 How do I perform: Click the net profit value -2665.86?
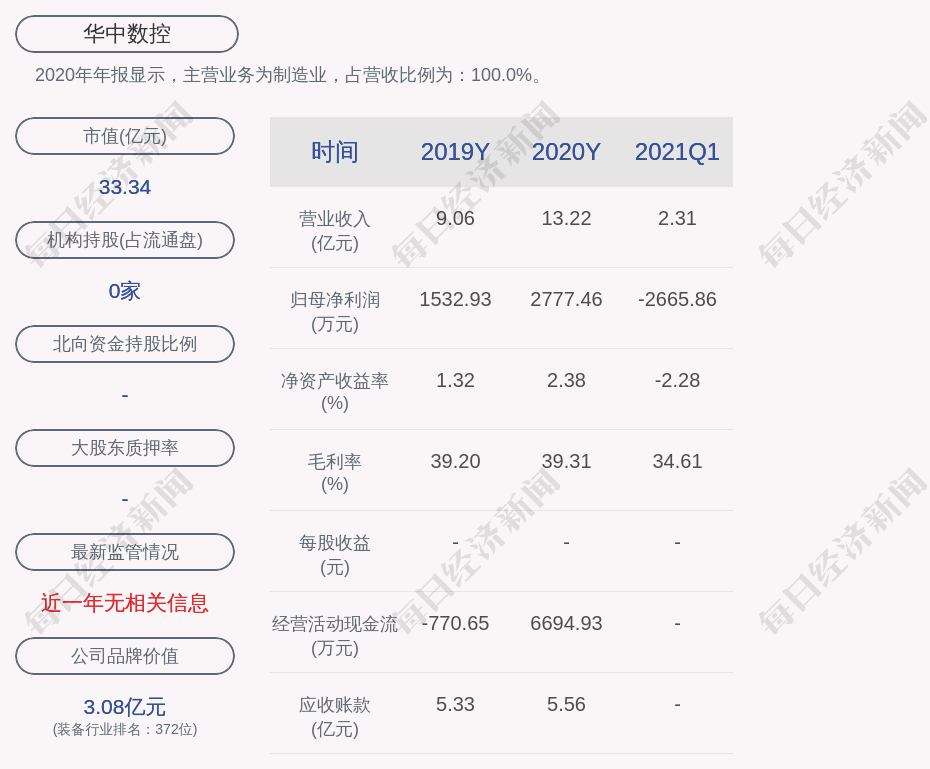click(x=677, y=299)
